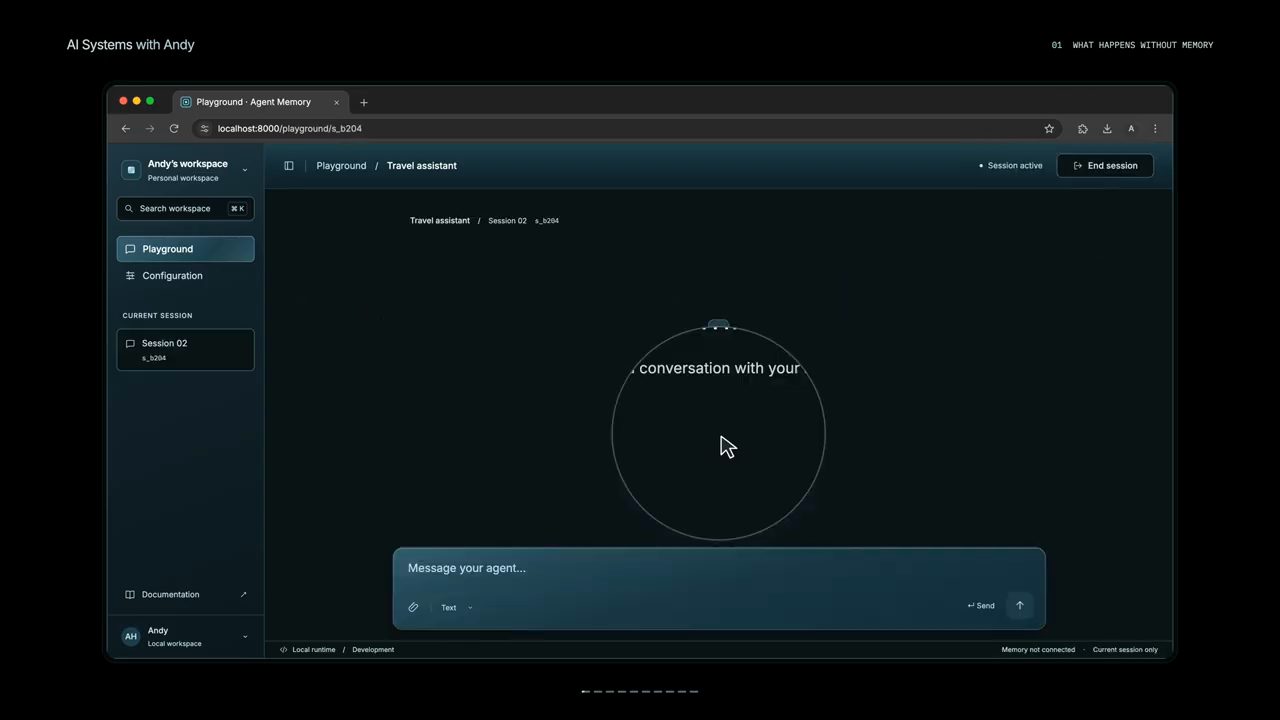Expand the Andy's workspace switcher chevron
This screenshot has height=720, width=1280.
click(245, 170)
